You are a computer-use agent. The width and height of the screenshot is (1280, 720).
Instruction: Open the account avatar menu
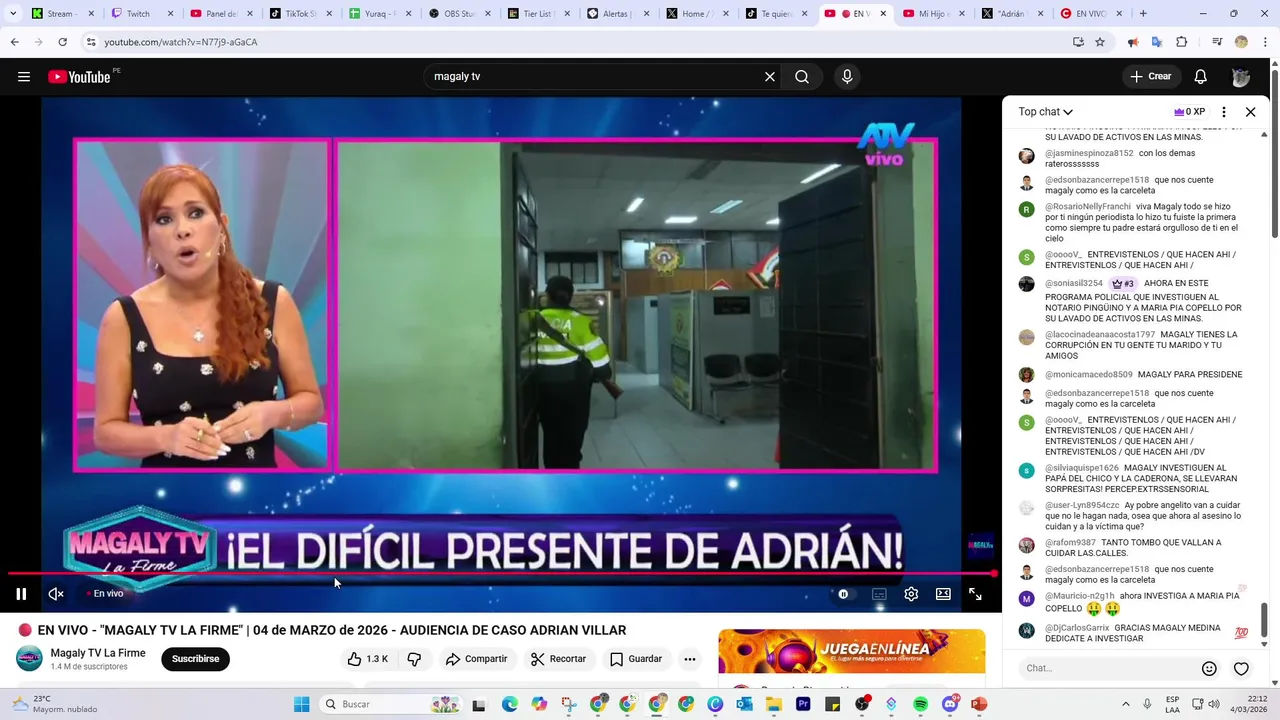[x=1241, y=77]
